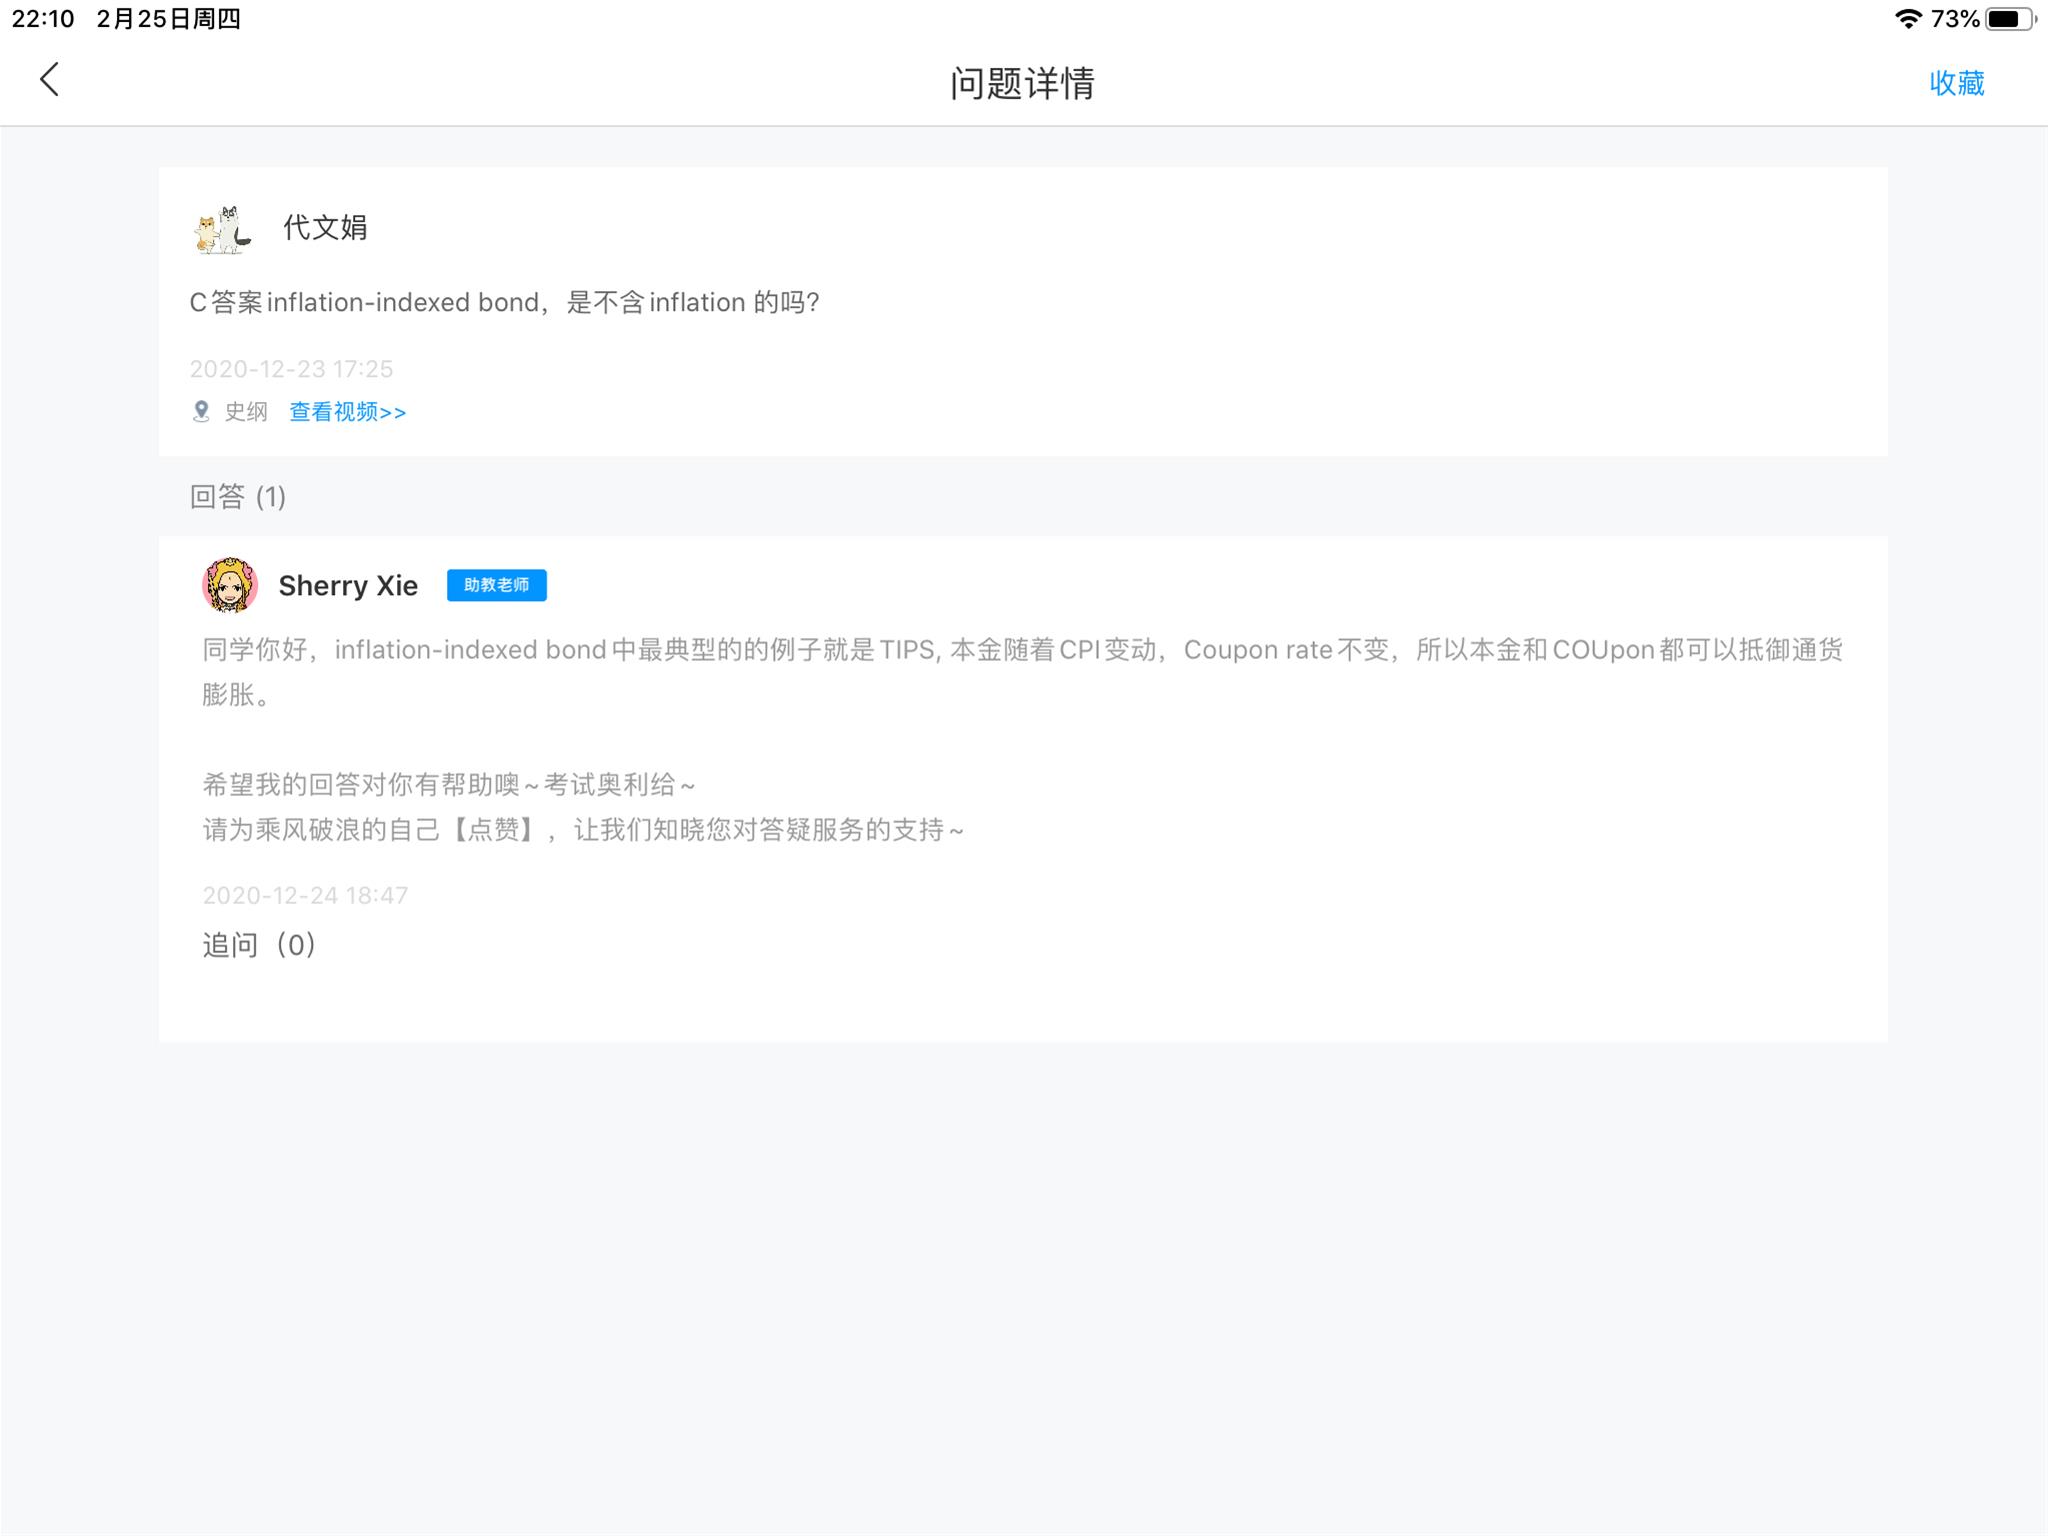The width and height of the screenshot is (2048, 1536).
Task: Tap 收藏 to bookmark question
Action: click(1956, 83)
